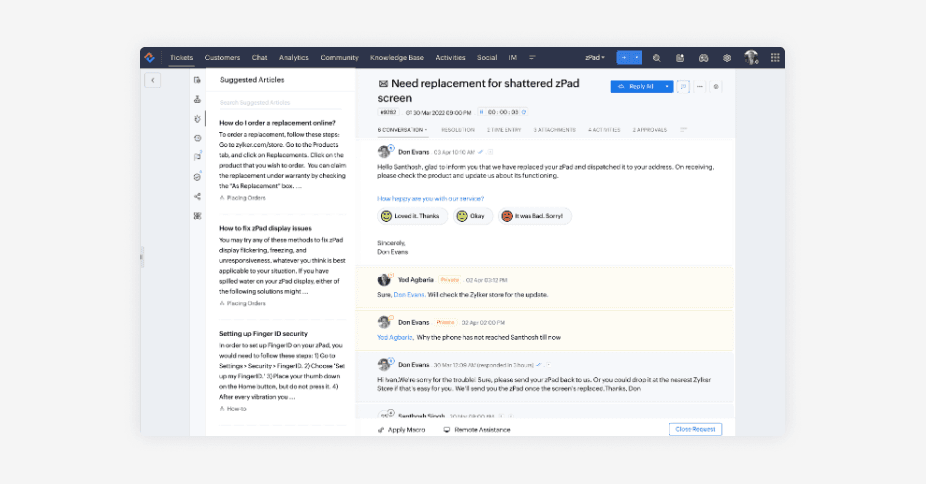Open the three-dots more actions button

pyautogui.click(x=700, y=87)
